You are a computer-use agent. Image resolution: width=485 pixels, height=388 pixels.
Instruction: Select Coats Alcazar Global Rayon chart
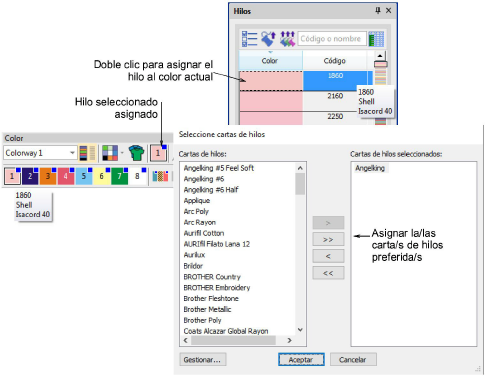coord(226,331)
